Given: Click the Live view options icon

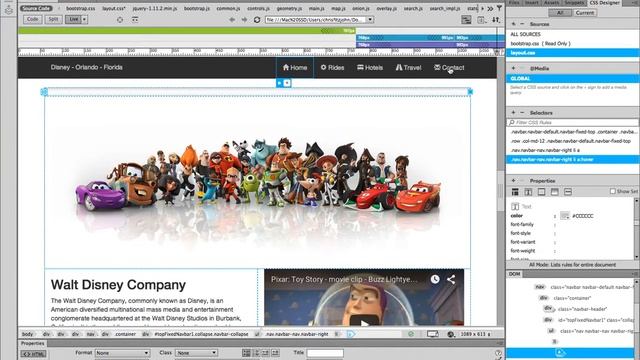Looking at the screenshot, I should pyautogui.click(x=135, y=20).
